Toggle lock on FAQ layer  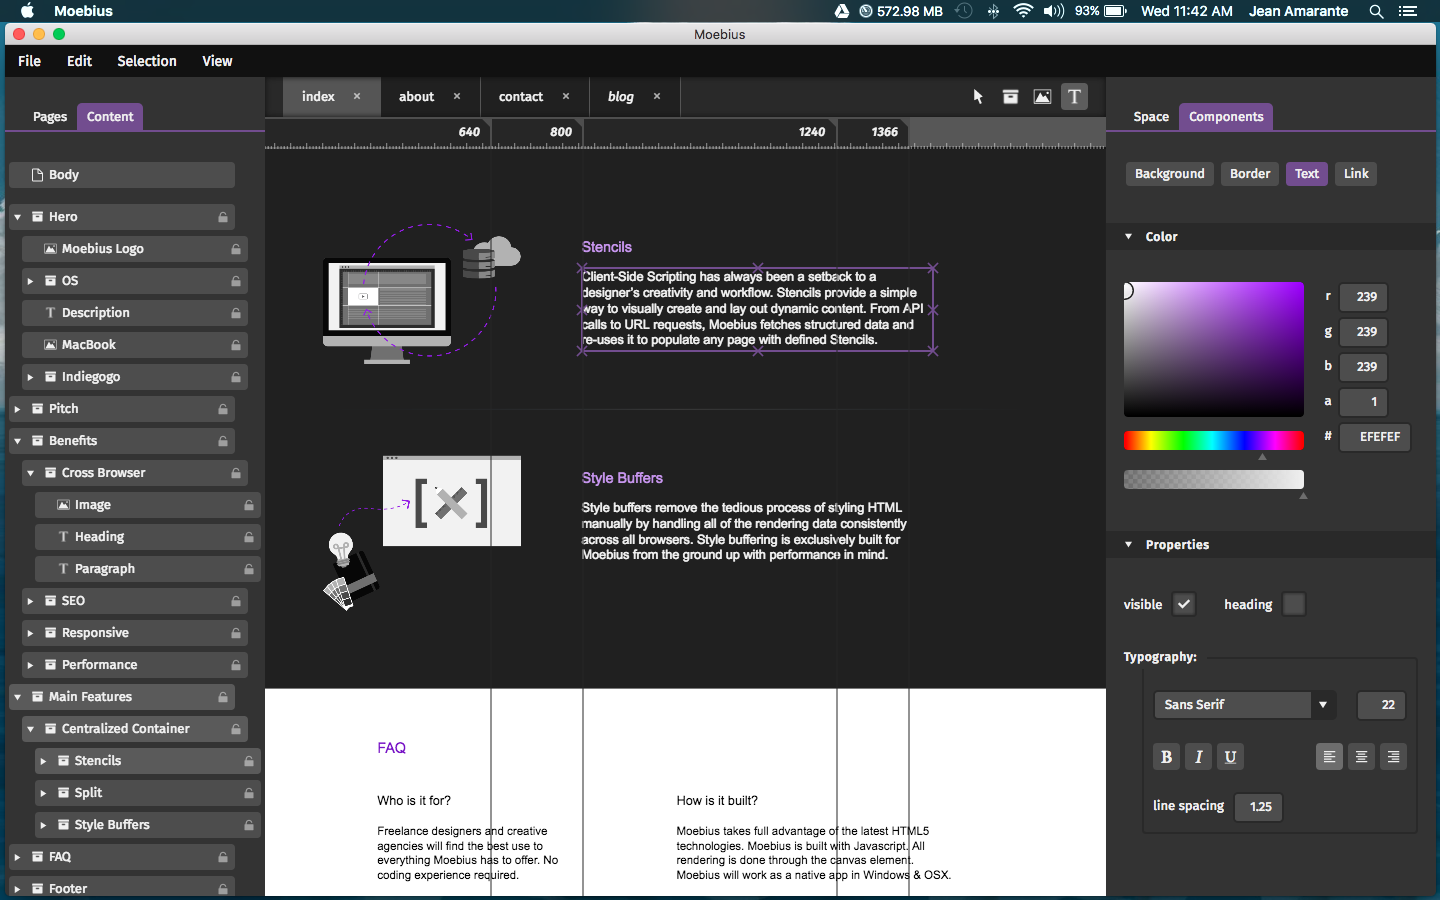pos(223,857)
